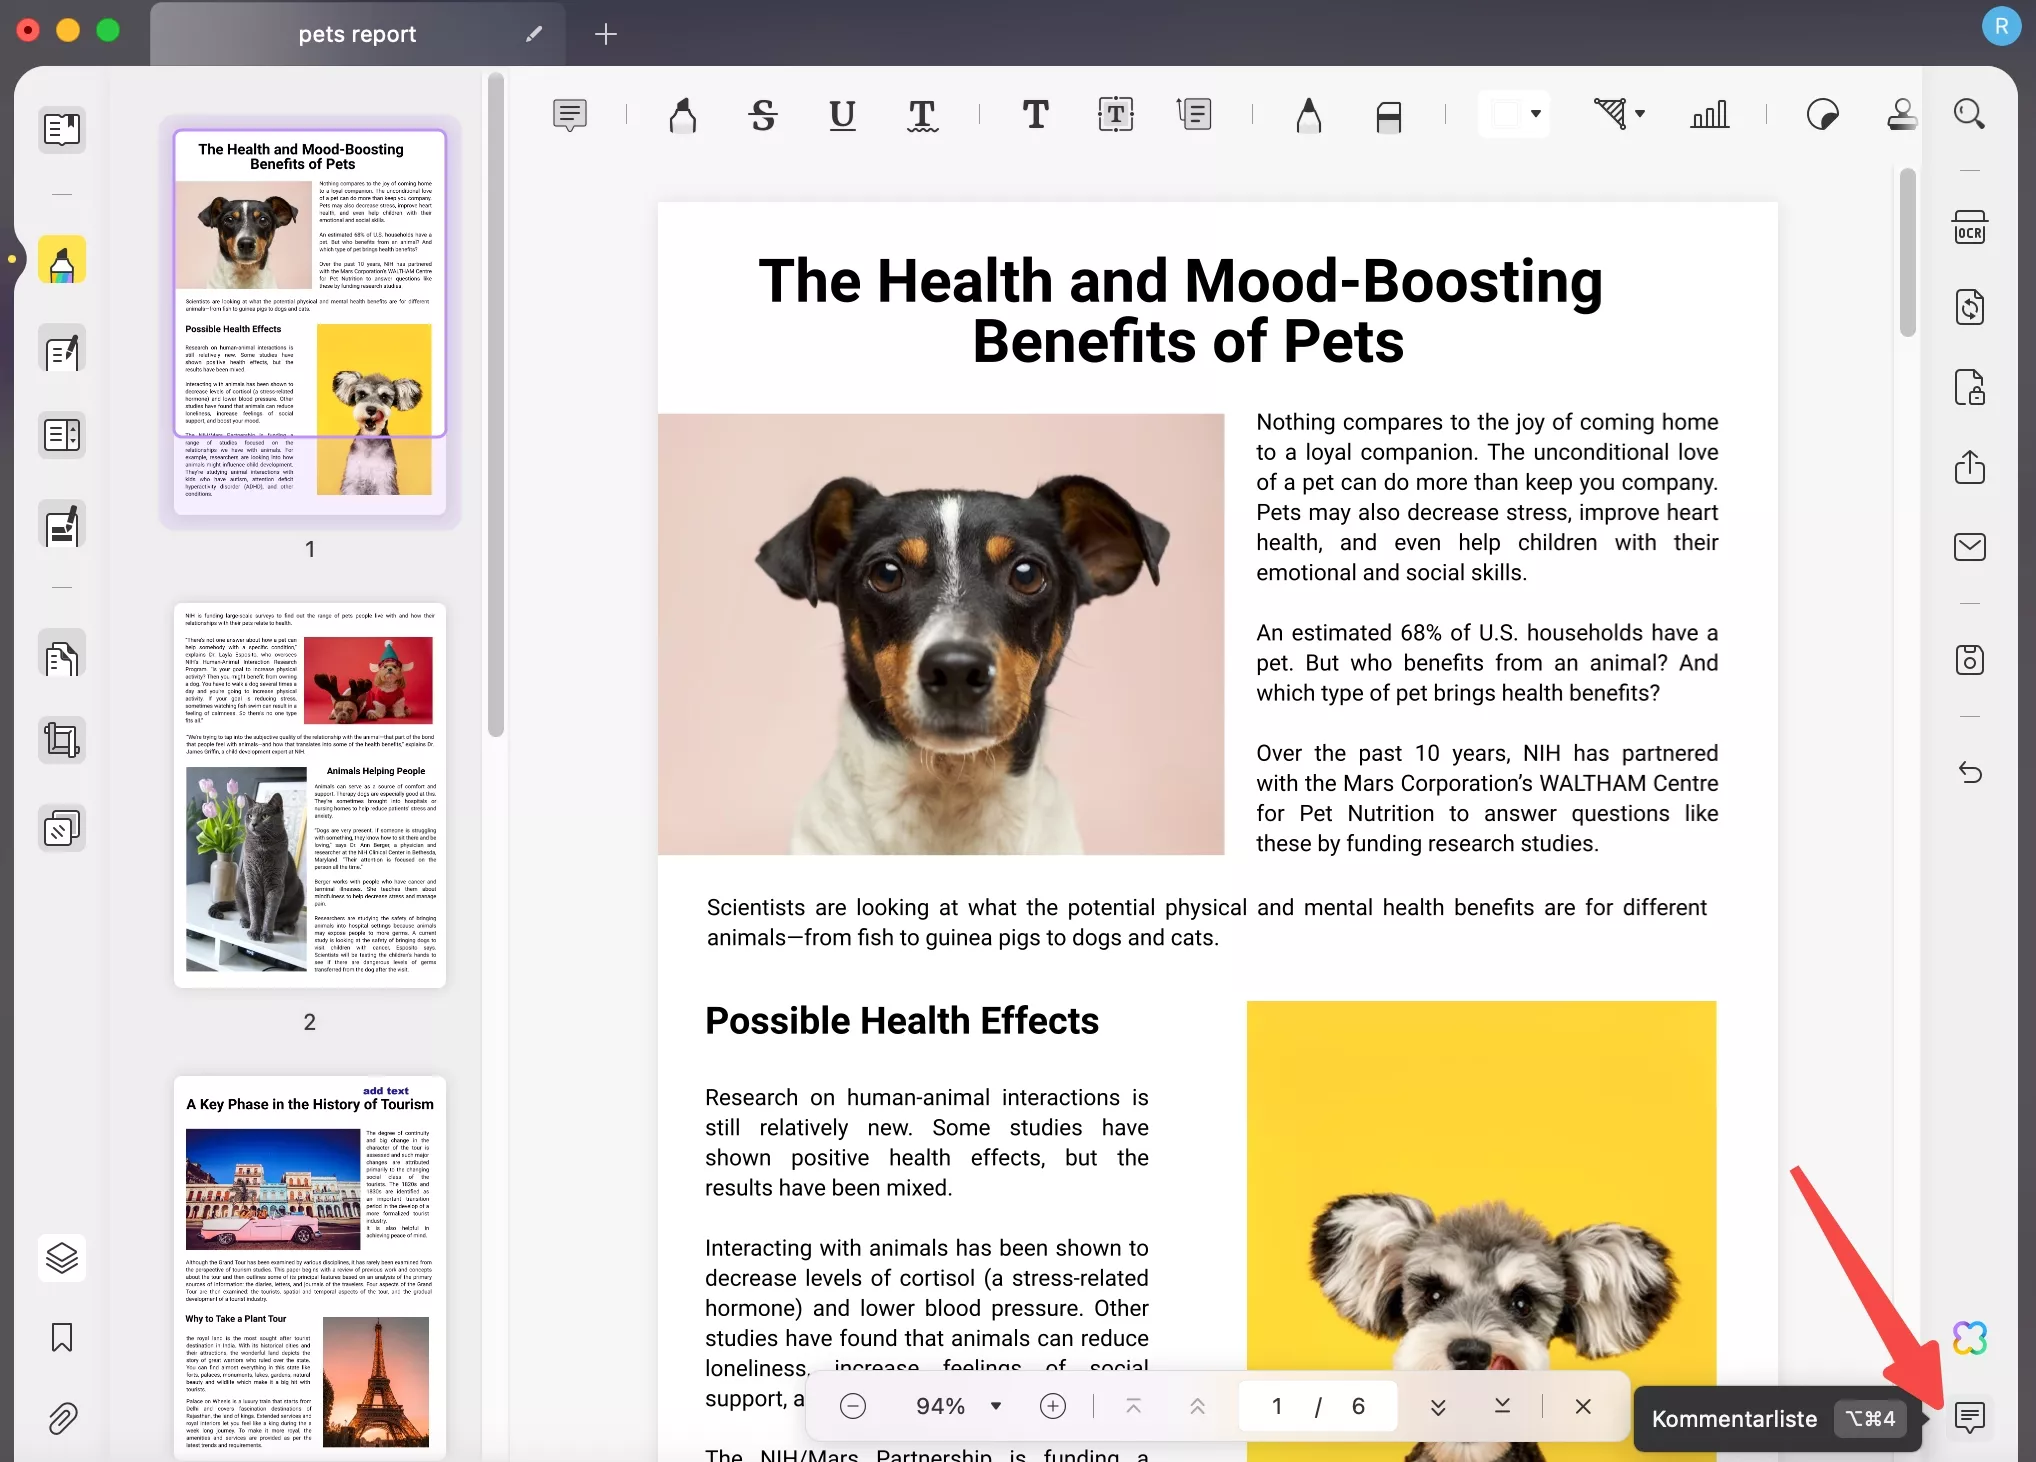Open the user account avatar R
Image resolution: width=2036 pixels, height=1462 pixels.
[2001, 26]
